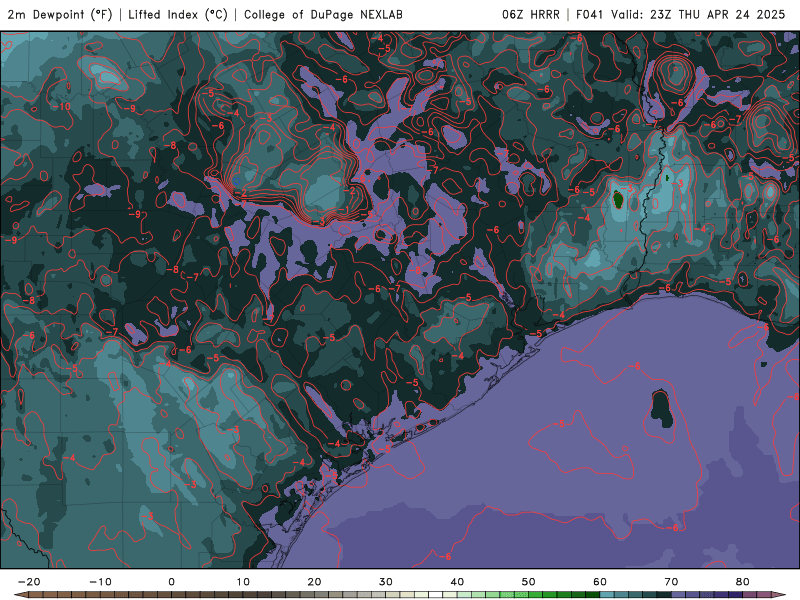Click the right arrow end of color bar
Screen dimensions: 800x600
tap(779, 595)
